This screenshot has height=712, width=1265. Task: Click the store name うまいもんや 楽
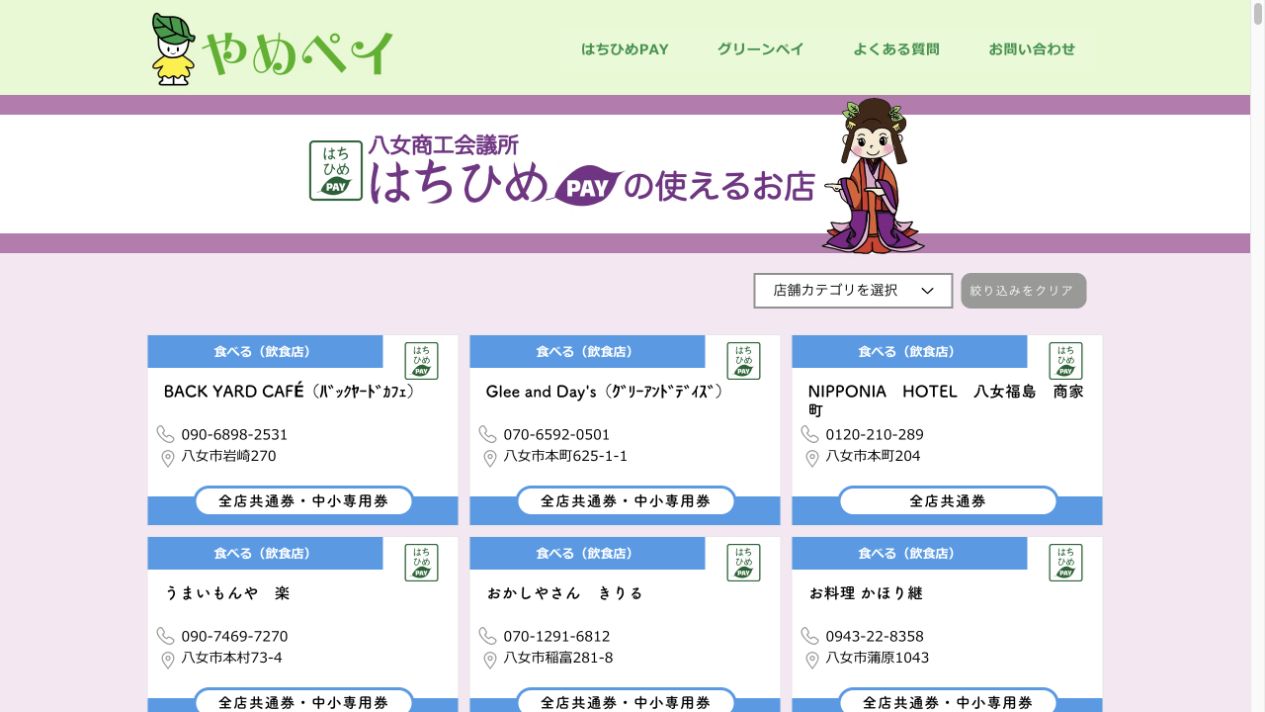(227, 593)
